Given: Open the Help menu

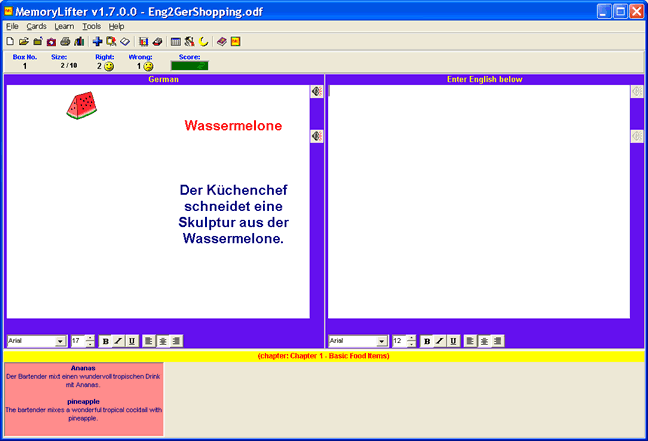Looking at the screenshot, I should [x=116, y=26].
